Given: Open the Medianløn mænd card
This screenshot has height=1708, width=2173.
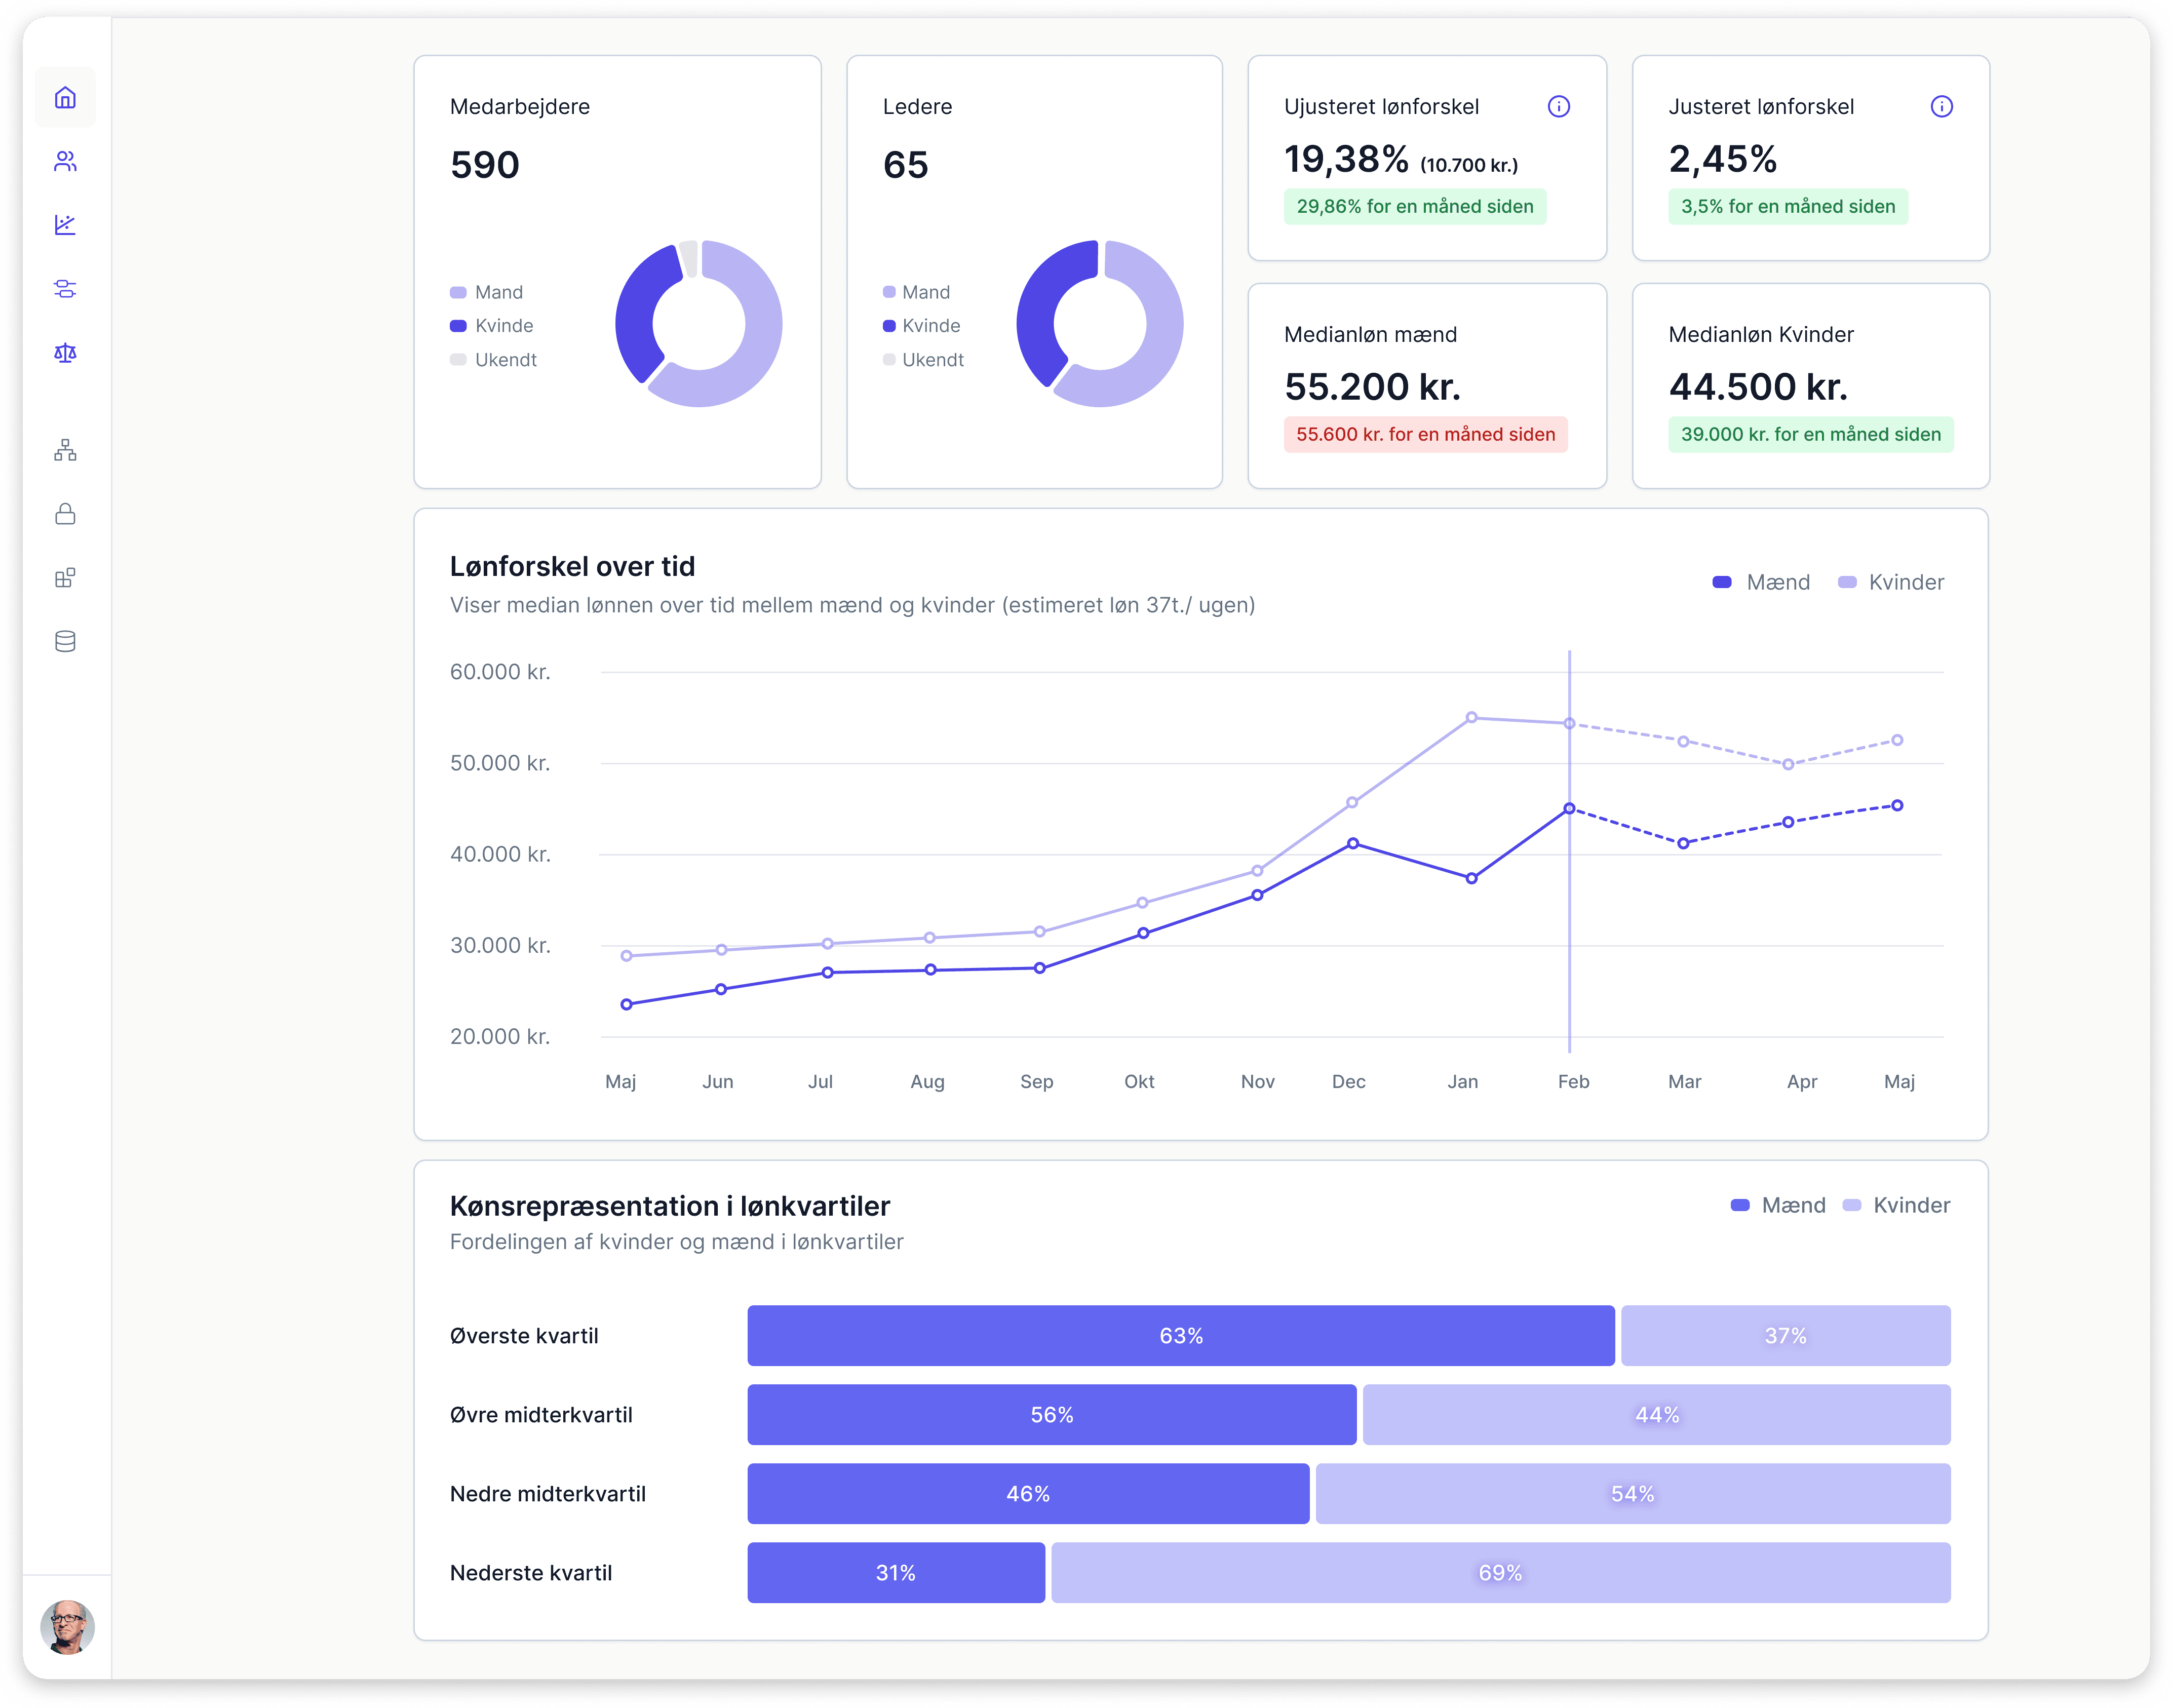Looking at the screenshot, I should [x=1427, y=386].
